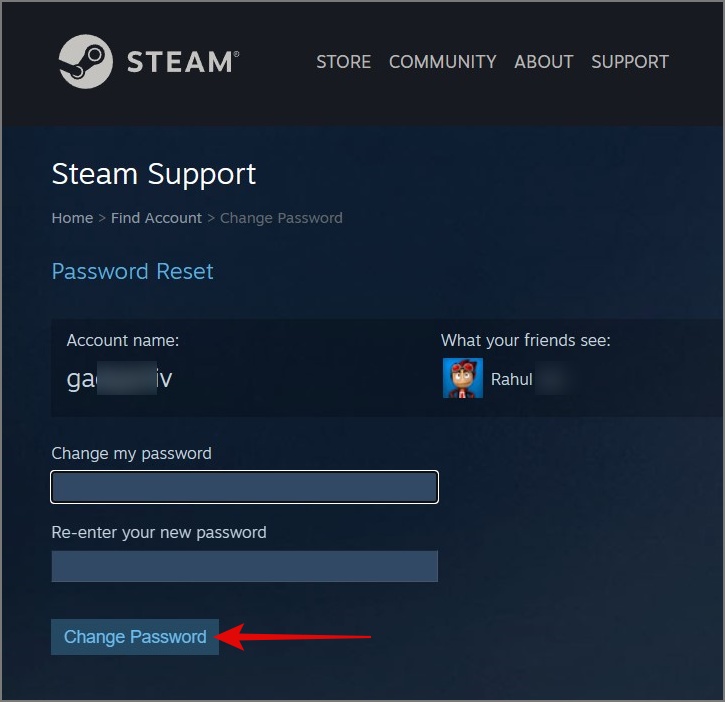This screenshot has width=725, height=702.
Task: Open the COMMUNITY menu
Action: 442,62
